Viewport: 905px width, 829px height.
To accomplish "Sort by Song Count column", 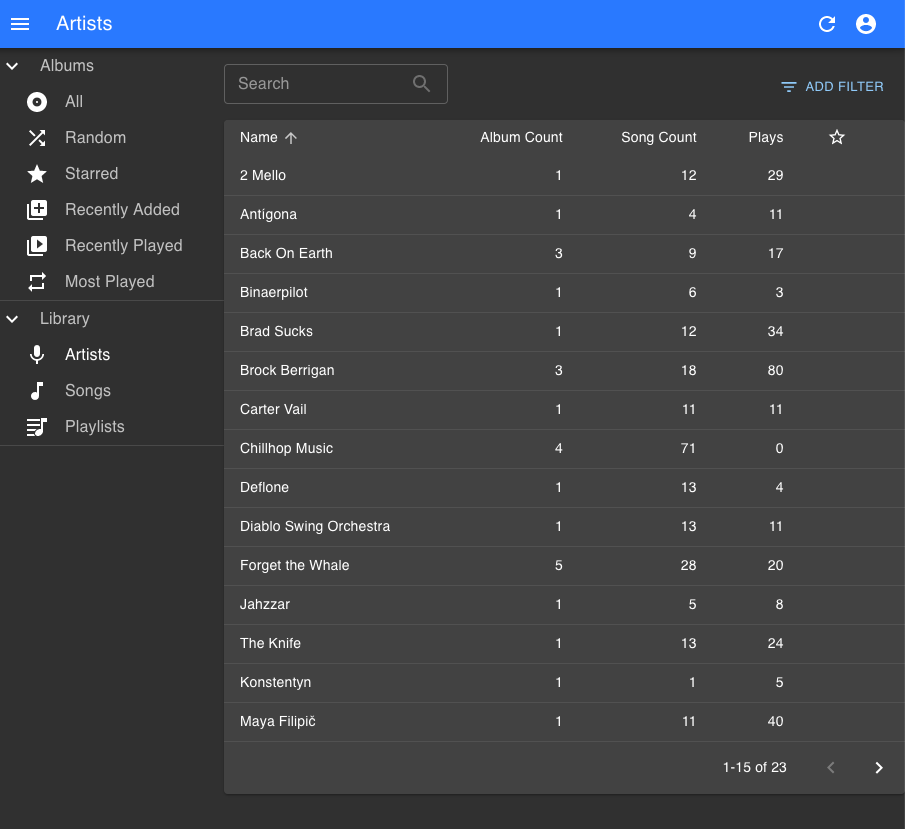I will click(659, 137).
